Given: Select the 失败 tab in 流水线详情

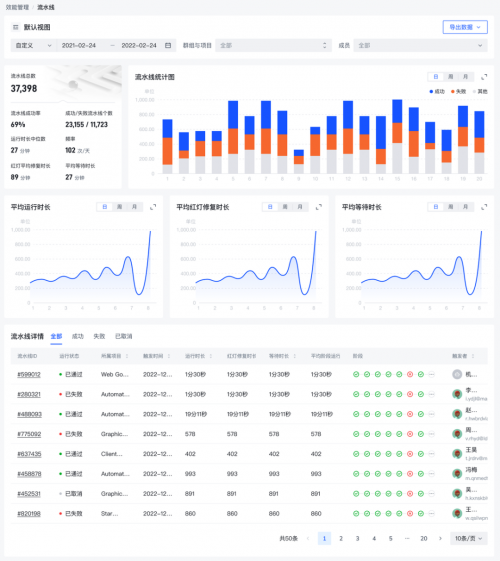Looking at the screenshot, I should (x=99, y=336).
